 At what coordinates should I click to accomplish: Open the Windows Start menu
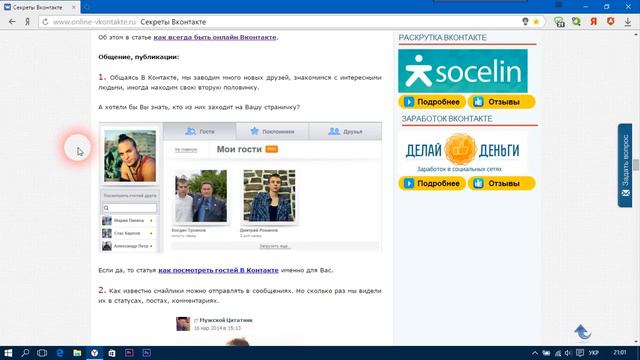coord(8,353)
